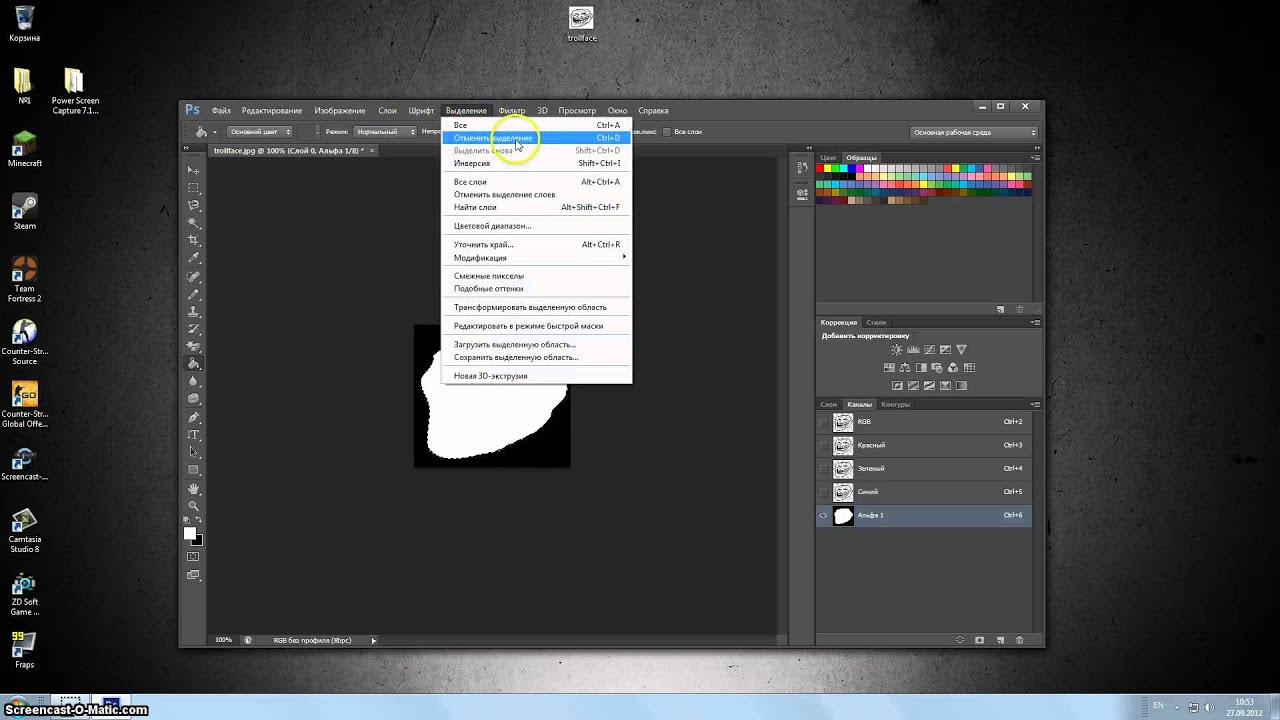1280x720 pixels.
Task: Open the Swatches panel options menu
Action: click(1035, 158)
